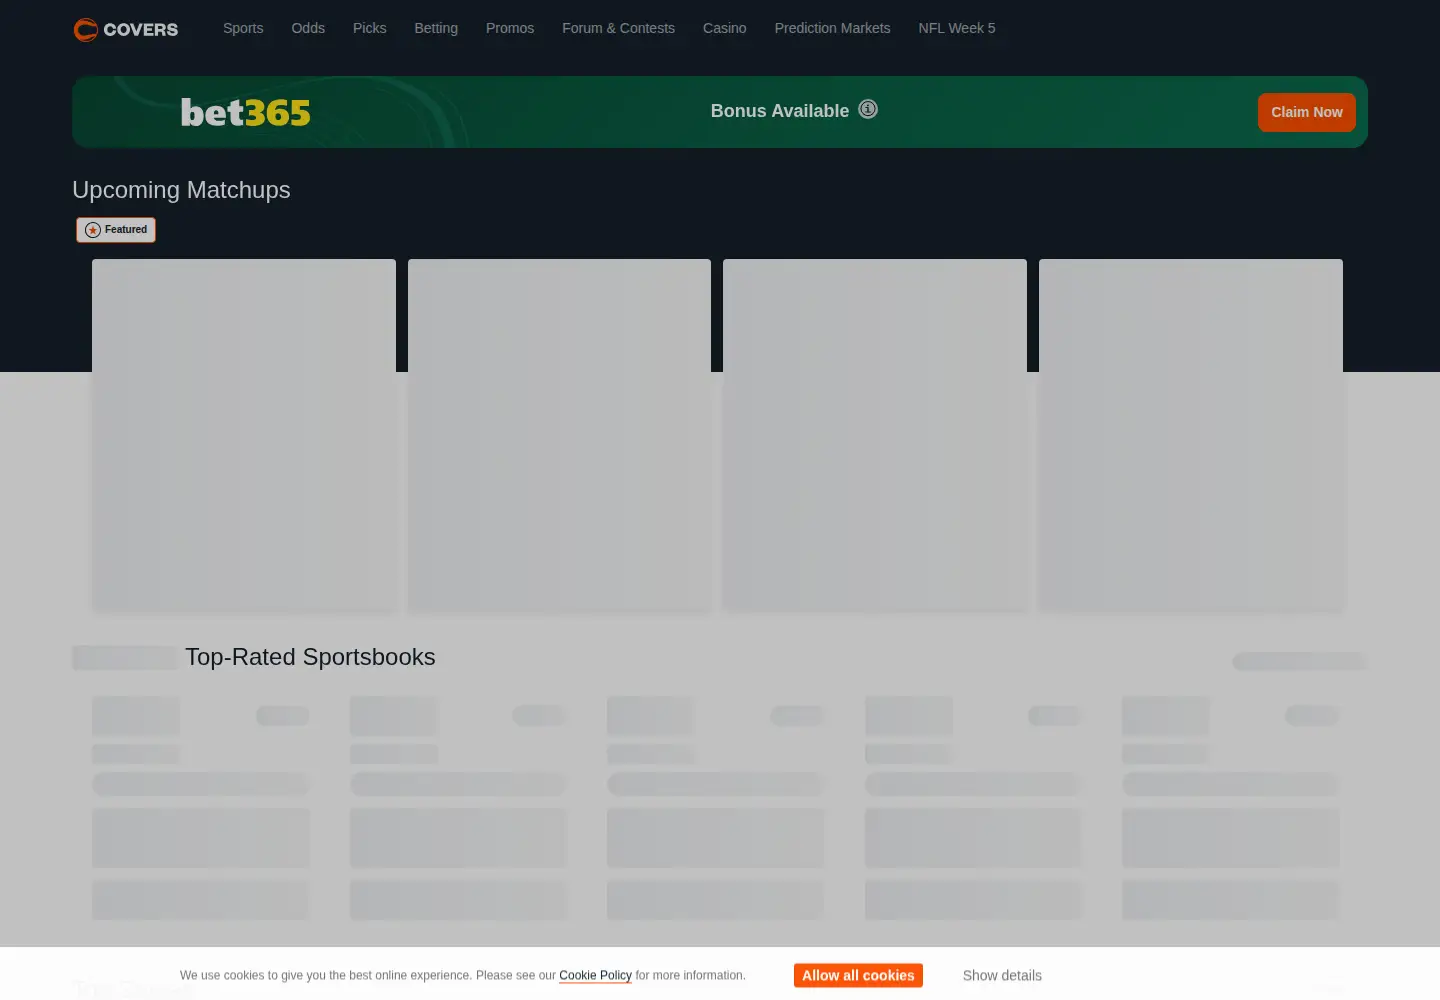Screen dimensions: 1440x1000
Task: Open the Picks menu
Action: [369, 28]
